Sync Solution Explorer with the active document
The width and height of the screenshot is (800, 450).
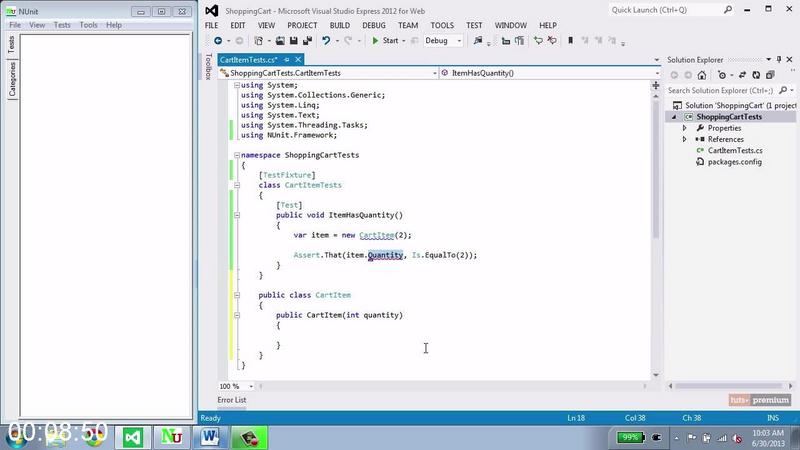[x=742, y=75]
